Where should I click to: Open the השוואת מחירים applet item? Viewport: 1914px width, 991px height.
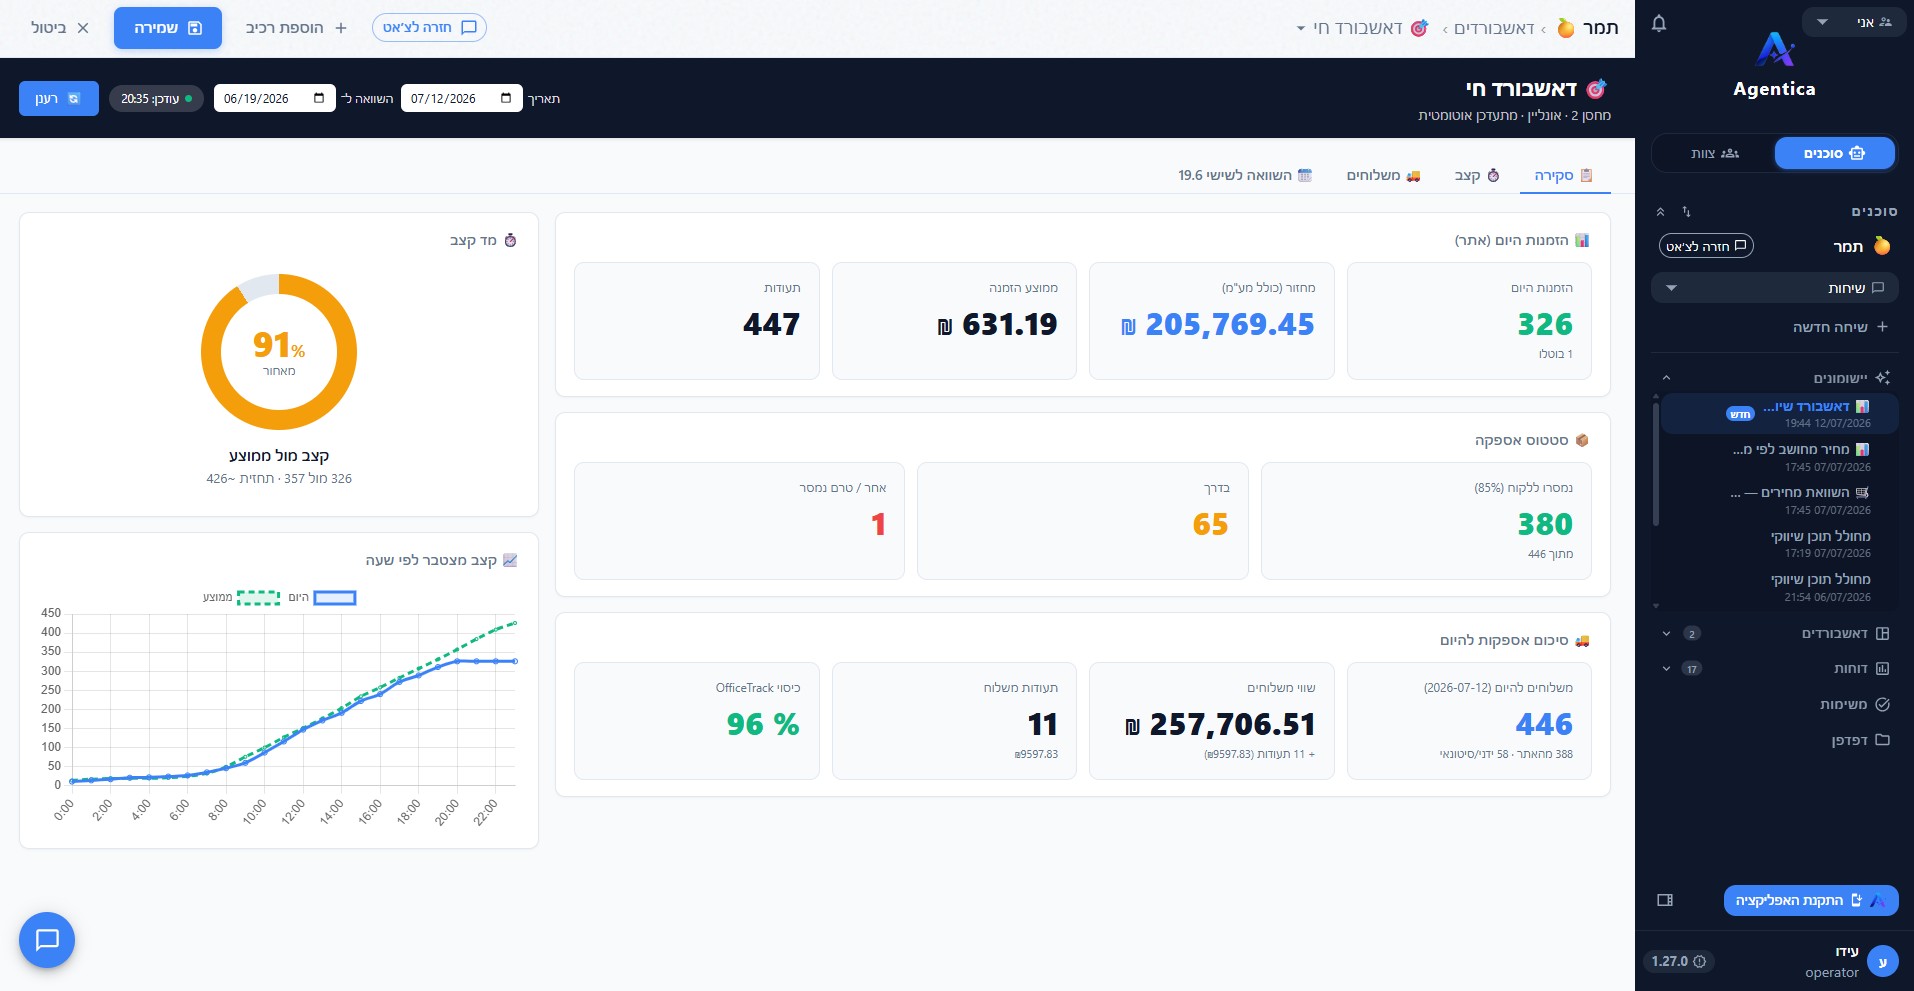1778,500
